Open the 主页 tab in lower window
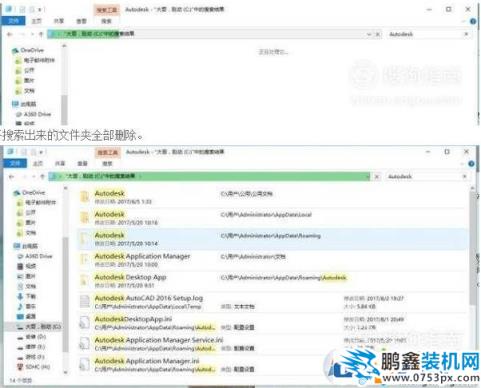The width and height of the screenshot is (481, 388). point(38,163)
